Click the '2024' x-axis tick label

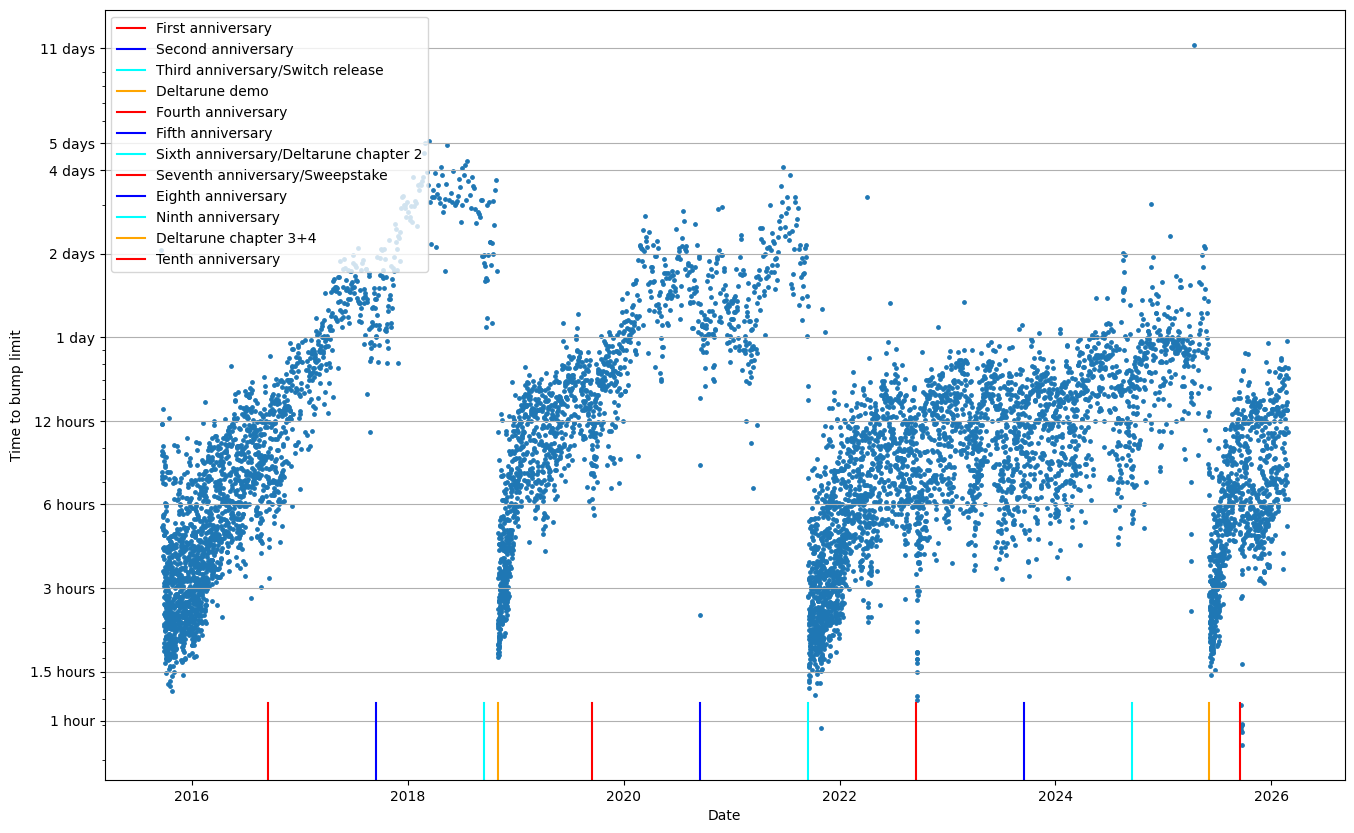(1056, 797)
